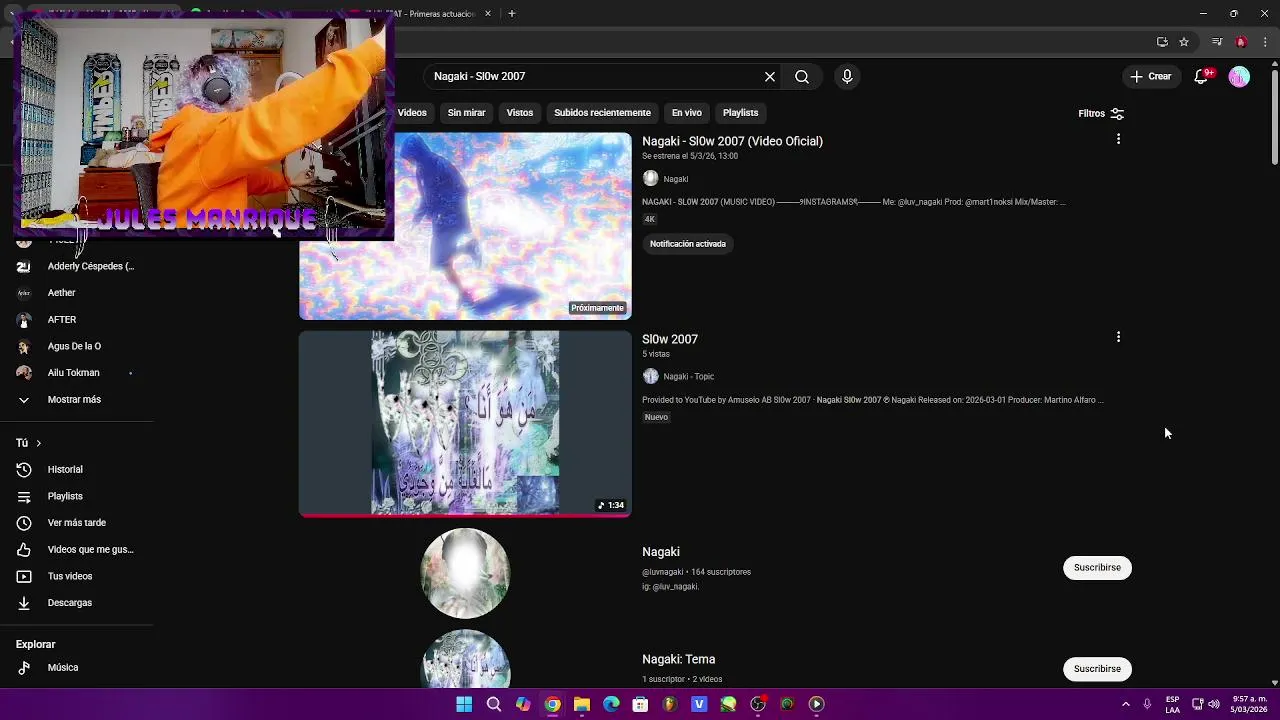Open YouTube notifications bell
1280x720 pixels.
(x=1202, y=76)
